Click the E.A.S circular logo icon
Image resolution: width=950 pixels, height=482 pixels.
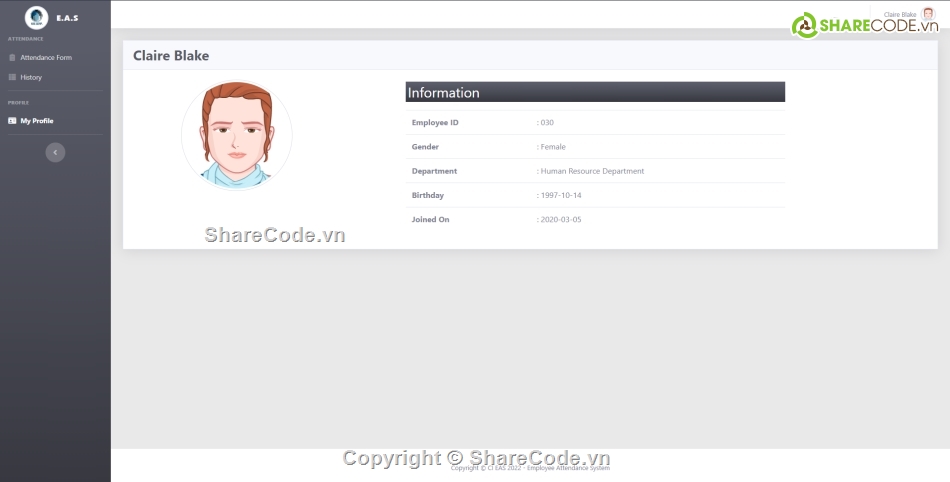[36, 17]
